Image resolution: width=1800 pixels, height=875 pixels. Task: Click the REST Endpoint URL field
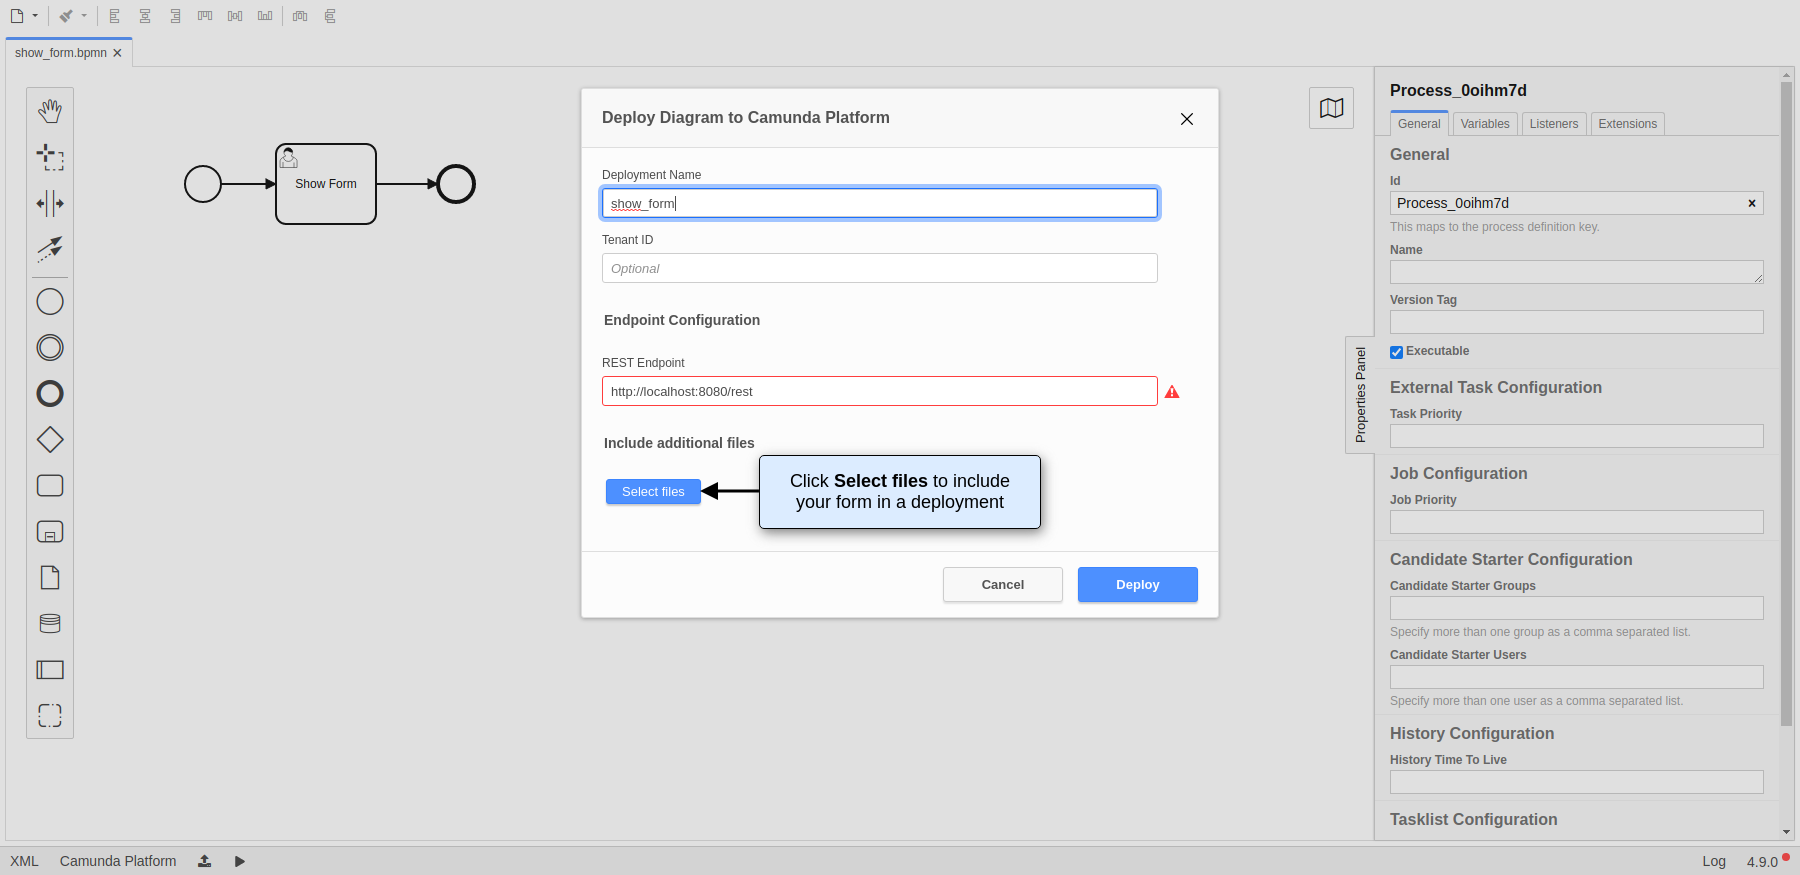coord(880,391)
